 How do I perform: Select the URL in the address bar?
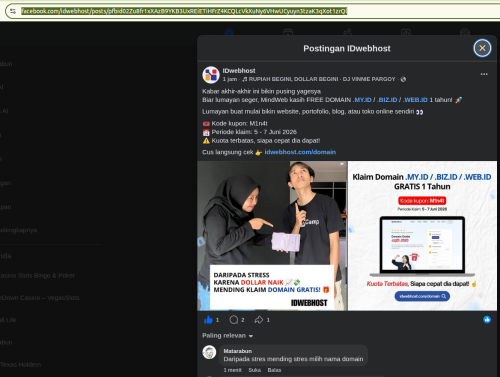[x=184, y=11]
